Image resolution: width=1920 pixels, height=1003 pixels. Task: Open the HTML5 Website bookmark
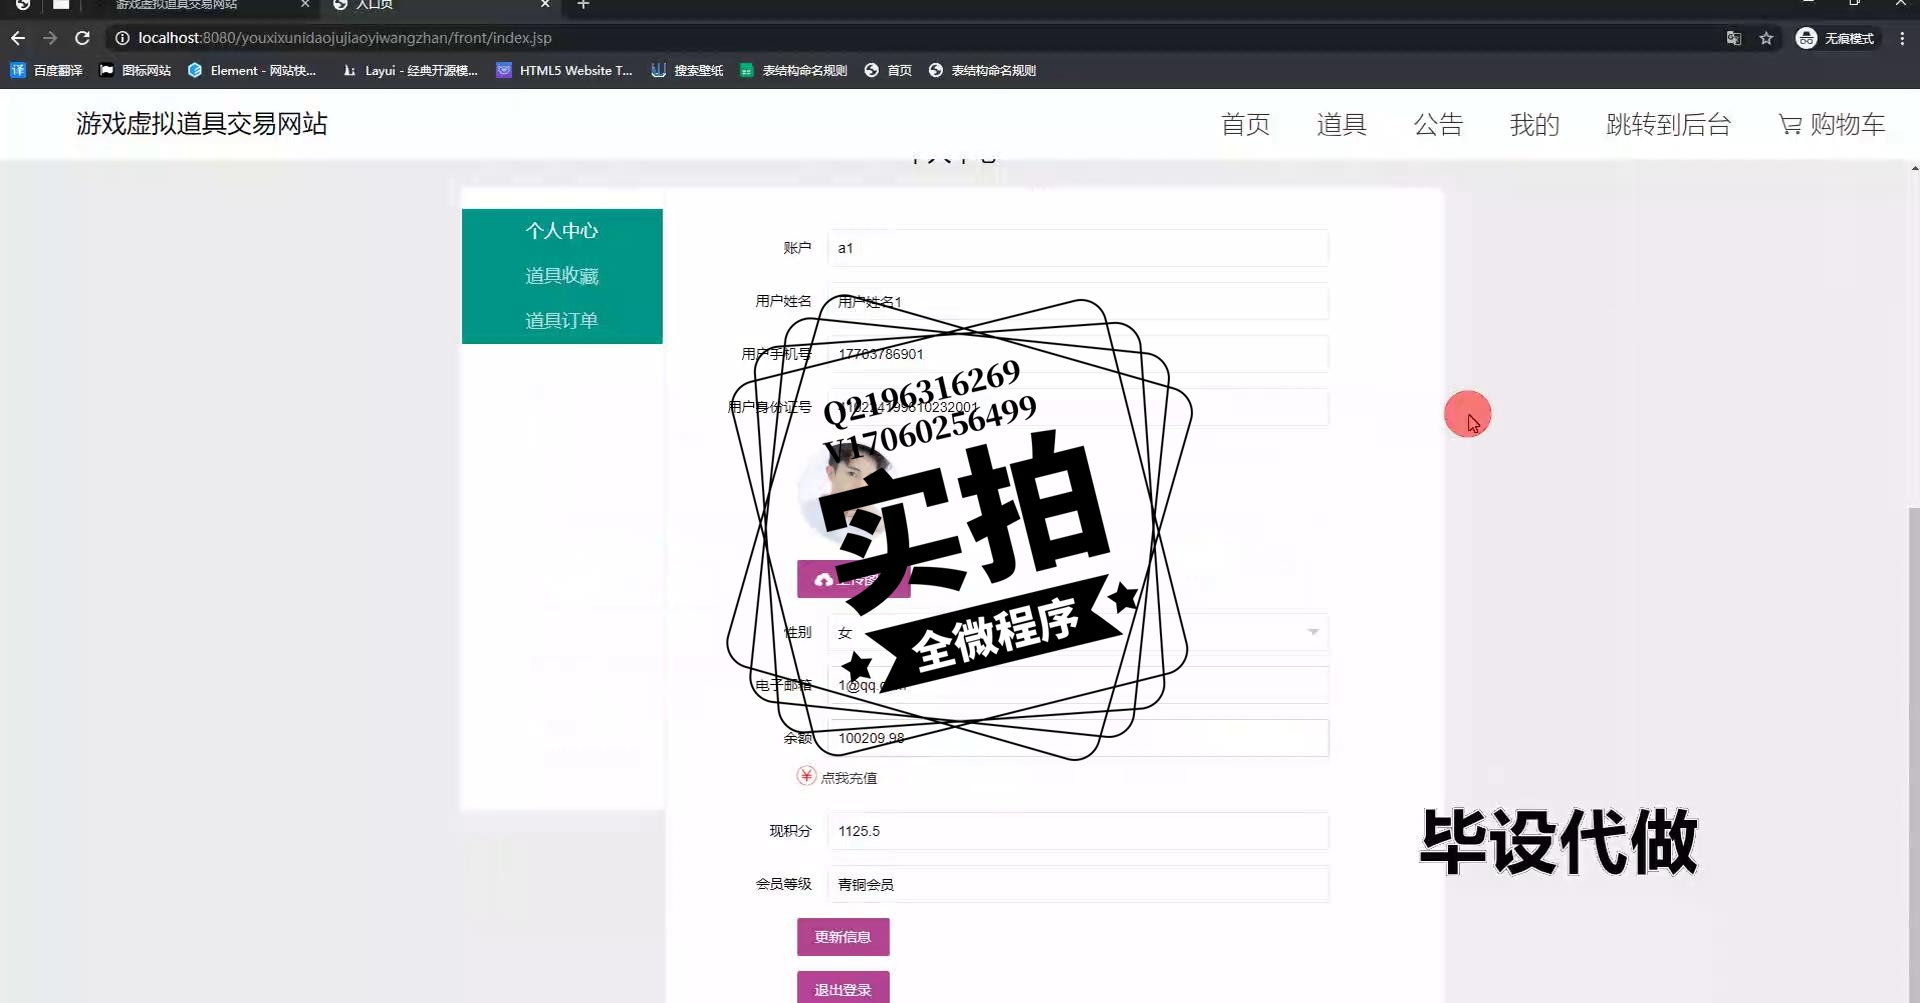point(565,70)
